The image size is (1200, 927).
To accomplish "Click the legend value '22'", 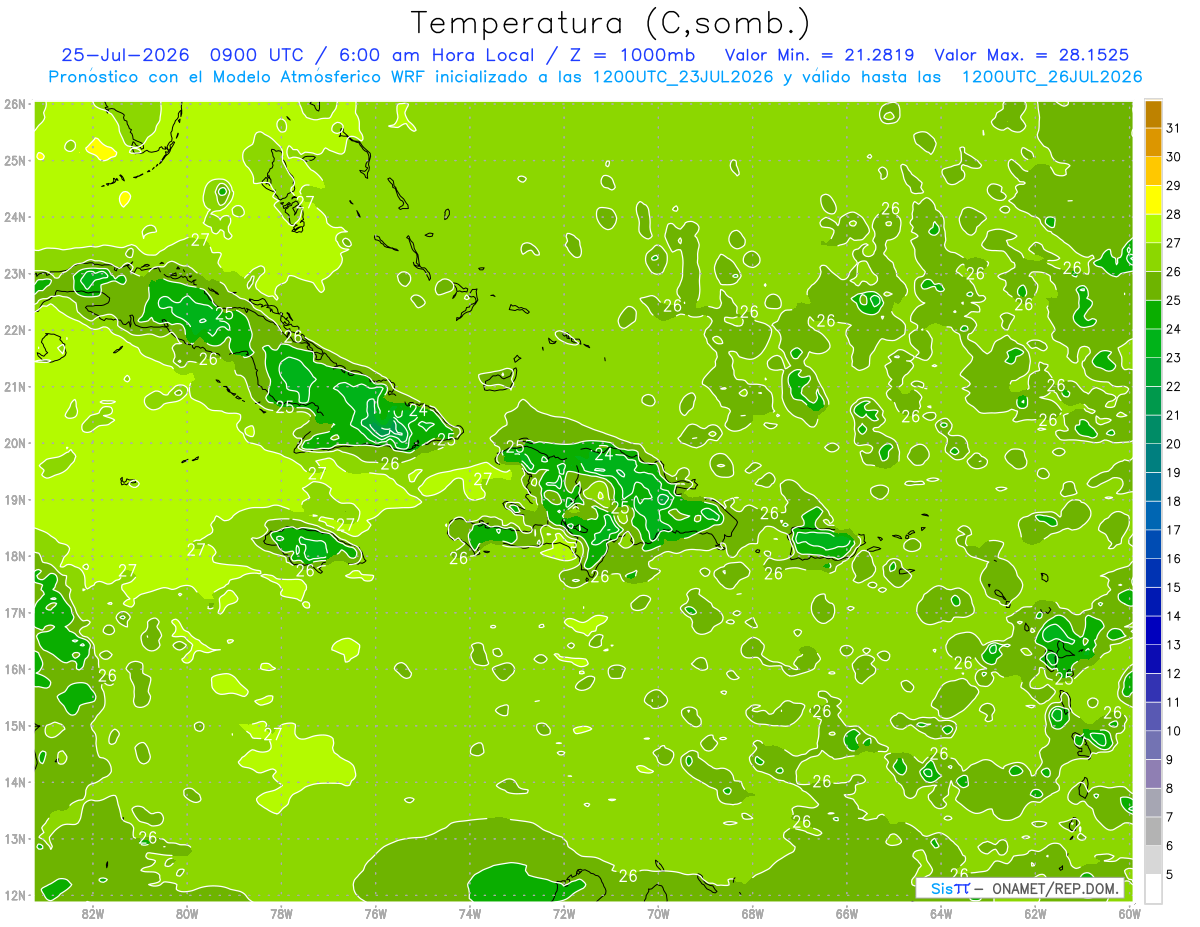I will pyautogui.click(x=1174, y=386).
